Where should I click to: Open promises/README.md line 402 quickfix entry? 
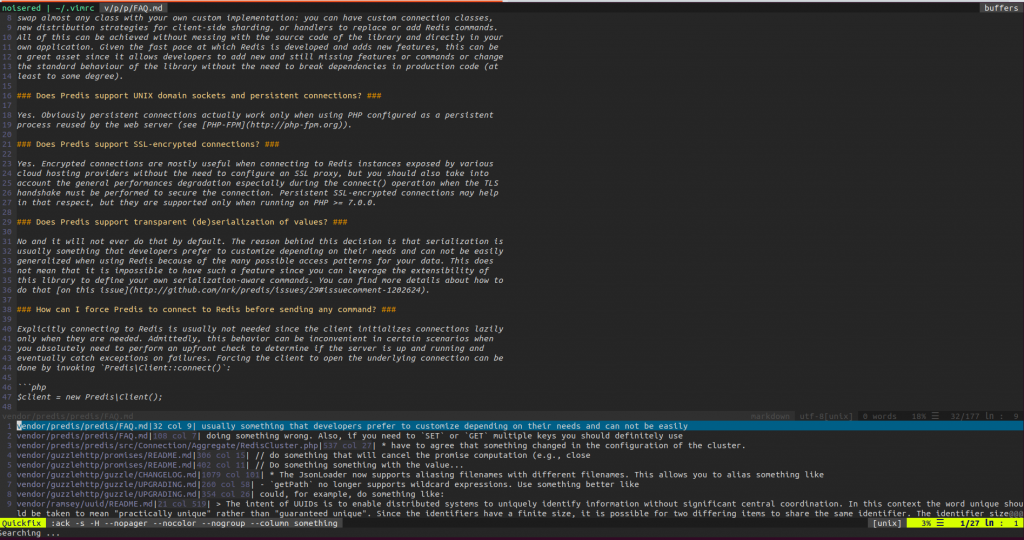tap(240, 465)
